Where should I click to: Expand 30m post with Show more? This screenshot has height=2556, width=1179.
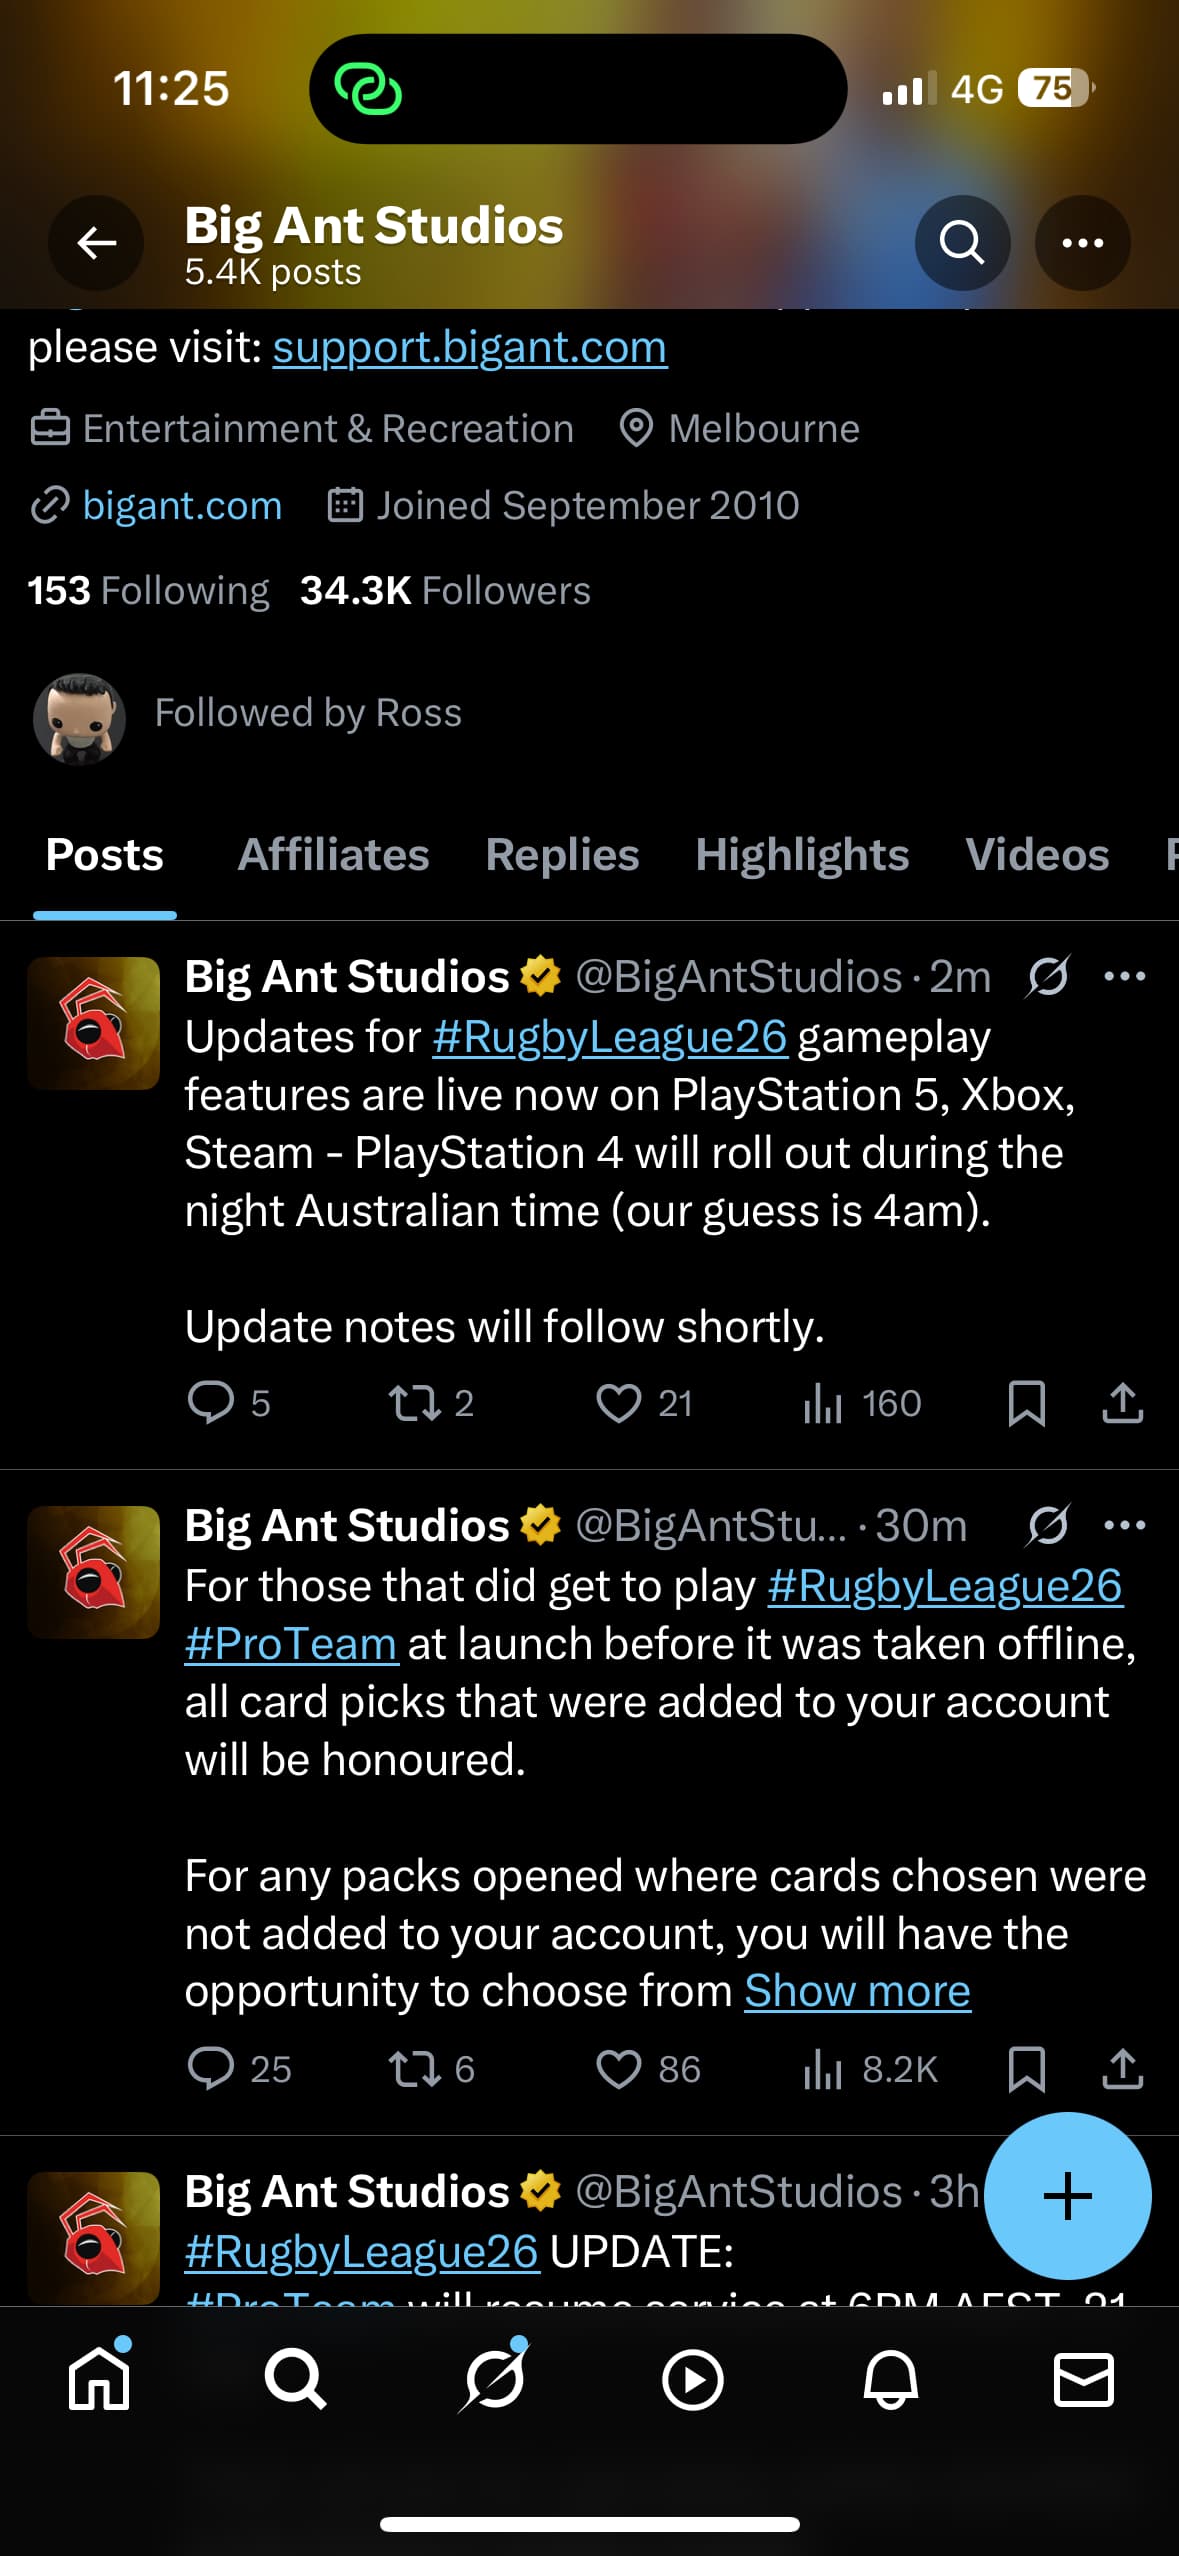(857, 1990)
